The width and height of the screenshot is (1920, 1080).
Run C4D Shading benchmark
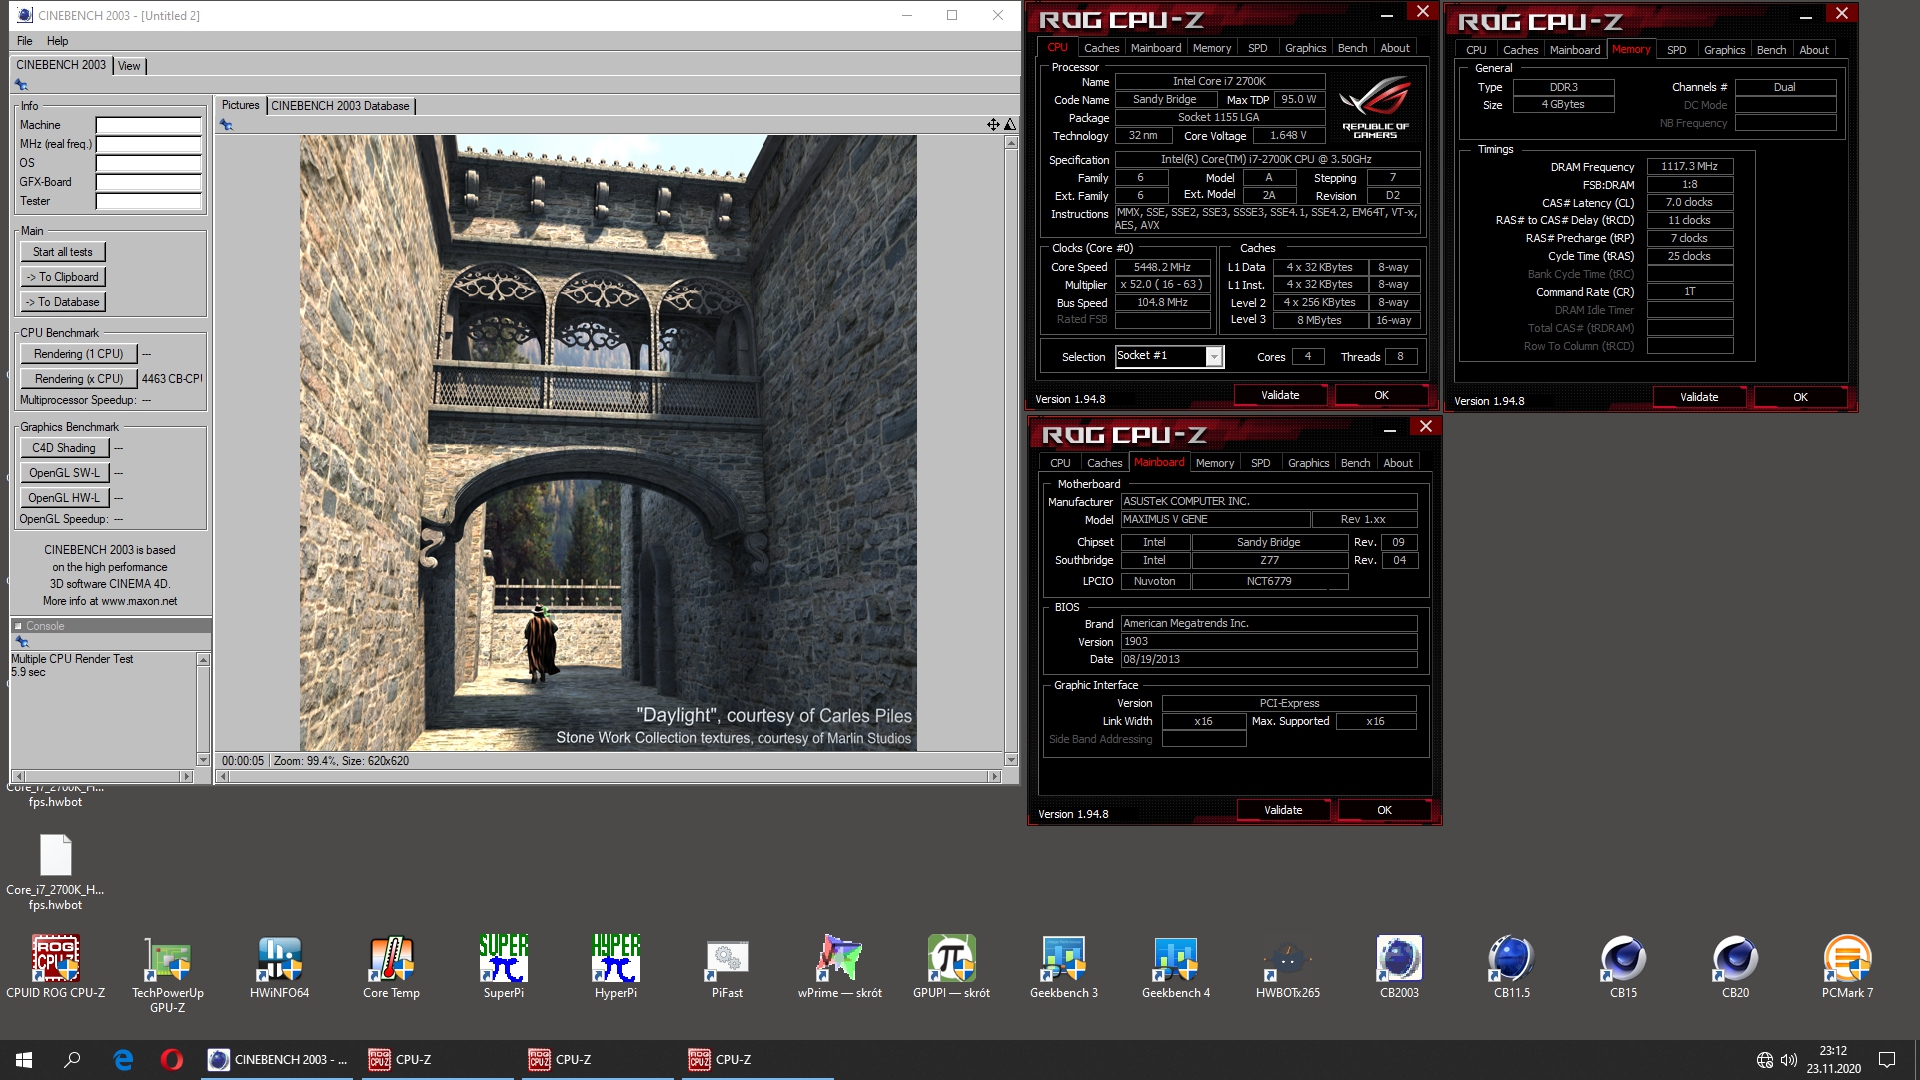pos(64,448)
